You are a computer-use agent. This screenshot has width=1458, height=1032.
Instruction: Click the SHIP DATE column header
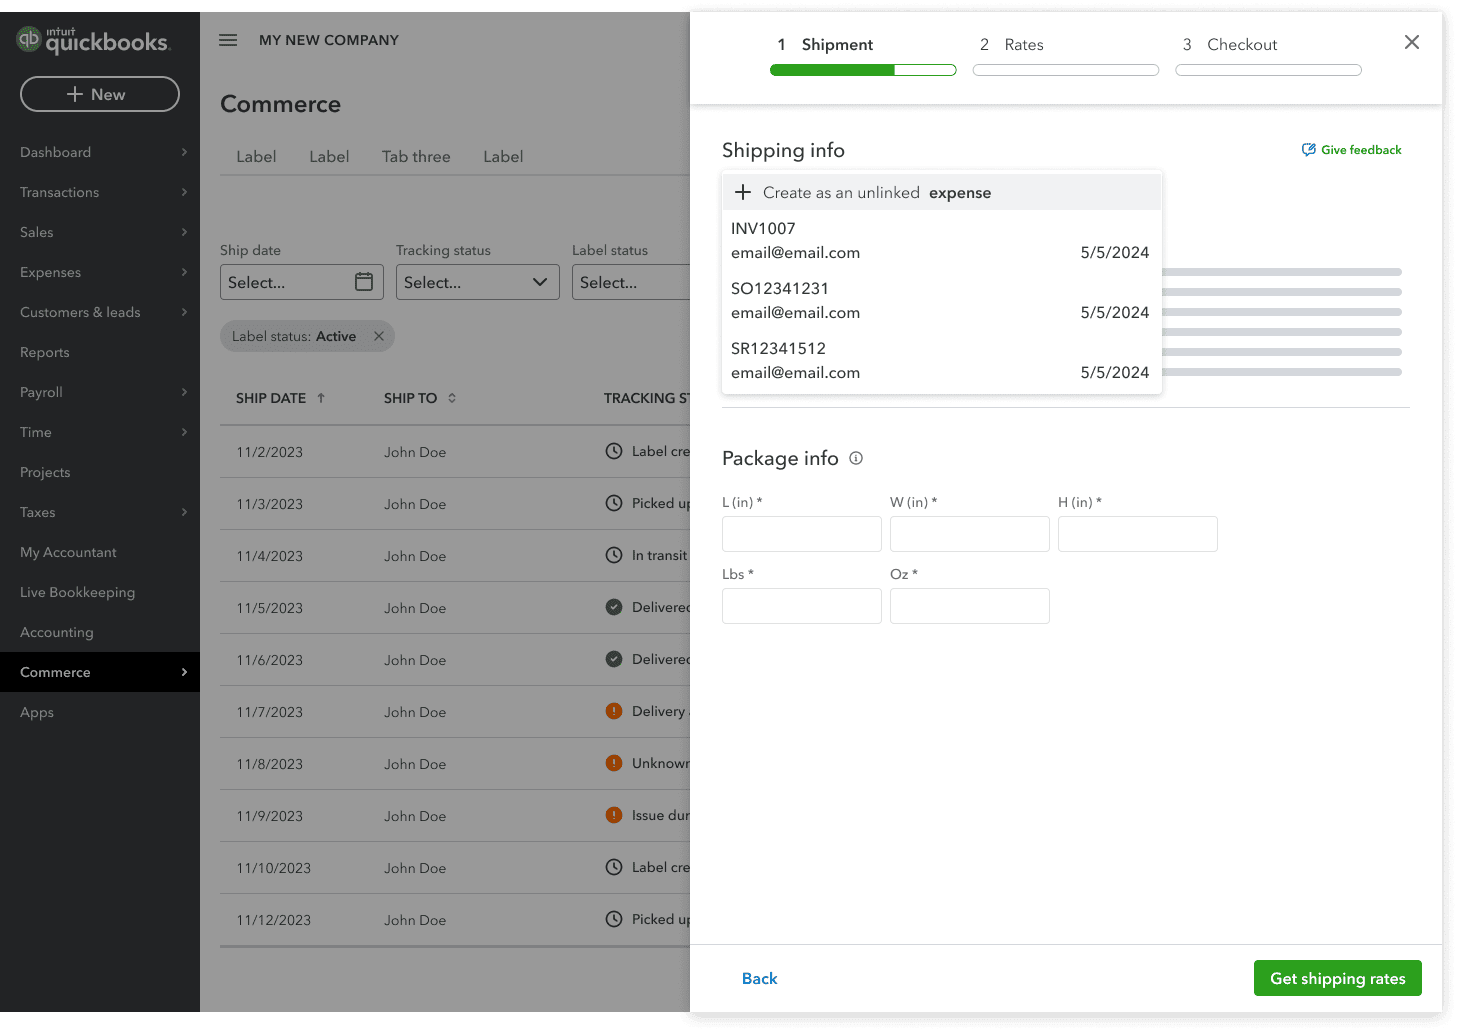pyautogui.click(x=271, y=398)
